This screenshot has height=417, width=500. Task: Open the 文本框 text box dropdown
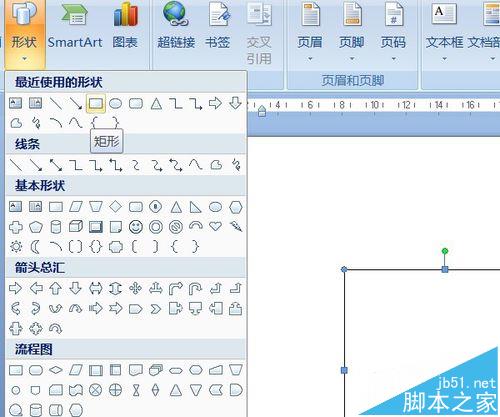tap(444, 32)
